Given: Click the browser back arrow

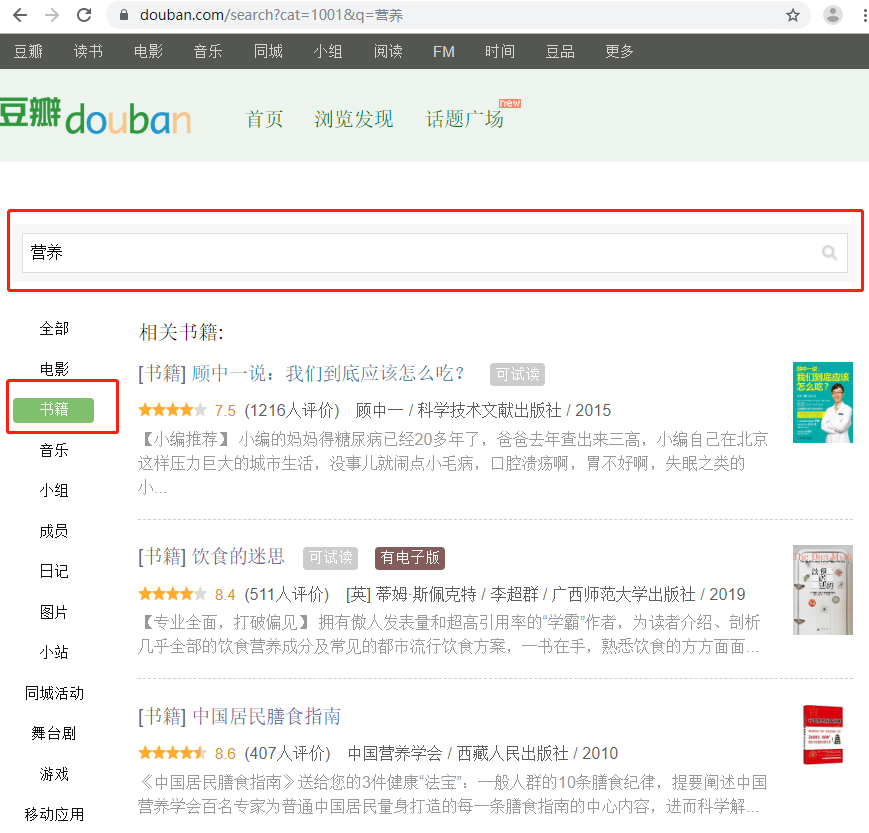Looking at the screenshot, I should coord(20,15).
